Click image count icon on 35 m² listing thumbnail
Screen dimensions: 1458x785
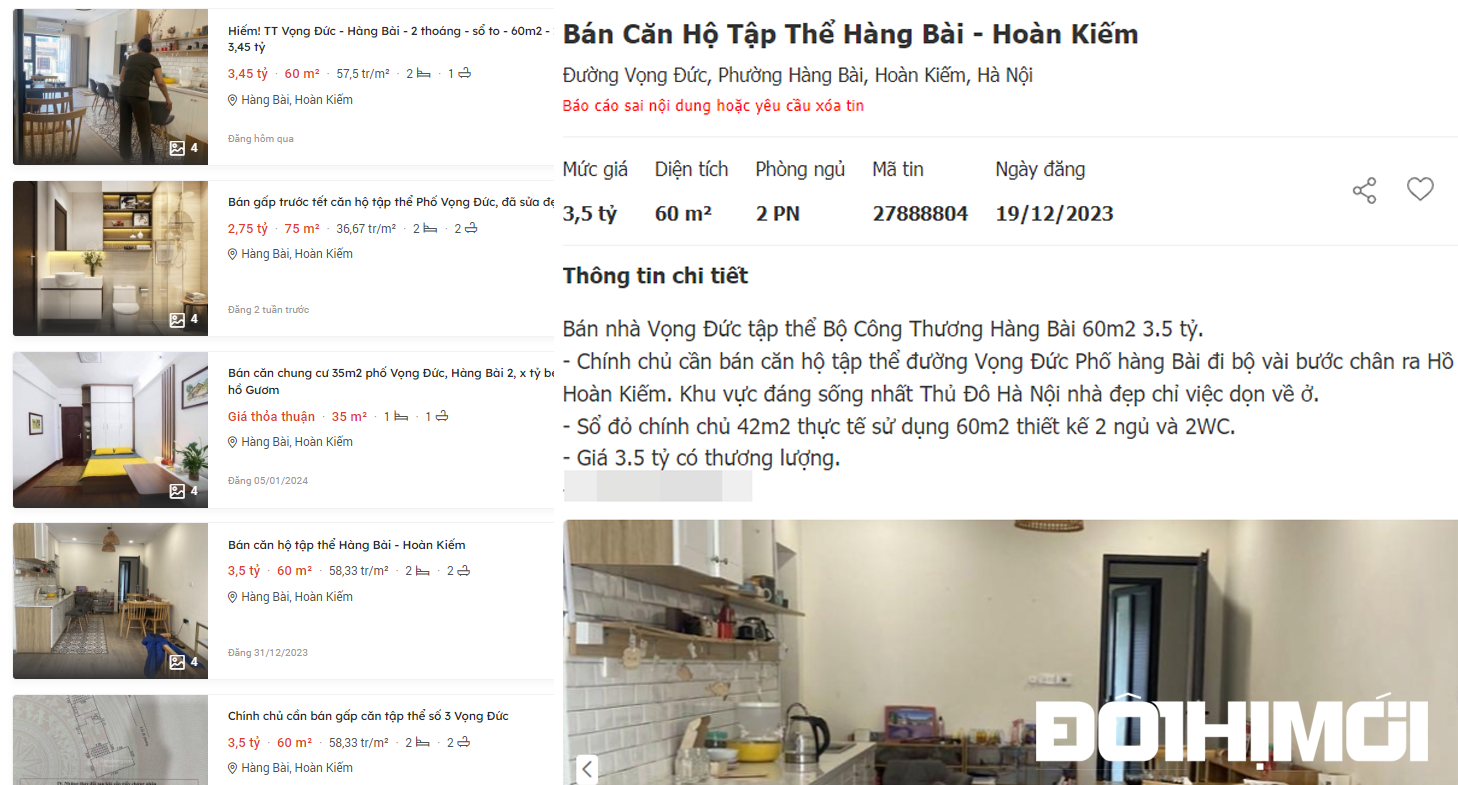[x=177, y=491]
